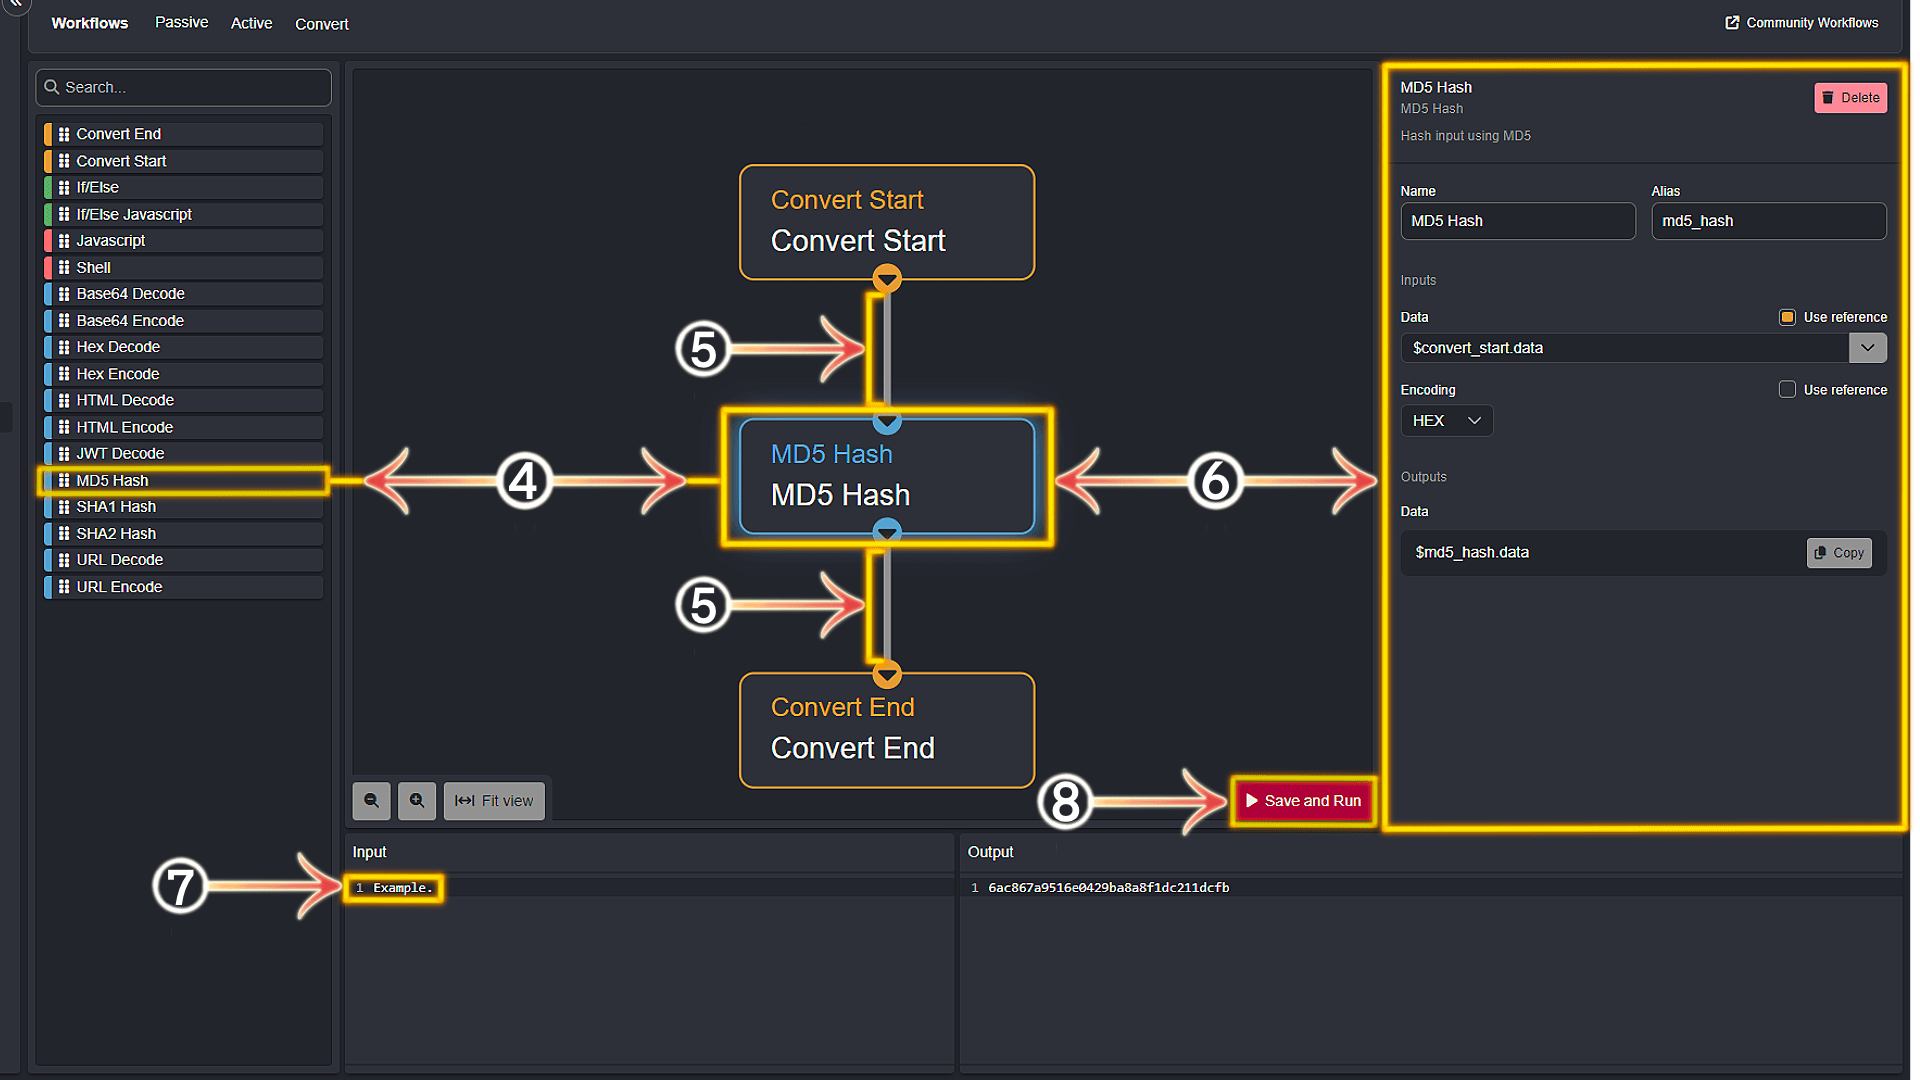The image size is (1920, 1080).
Task: Click the collapse sidebar chevron at top-left
Action: tap(16, 4)
